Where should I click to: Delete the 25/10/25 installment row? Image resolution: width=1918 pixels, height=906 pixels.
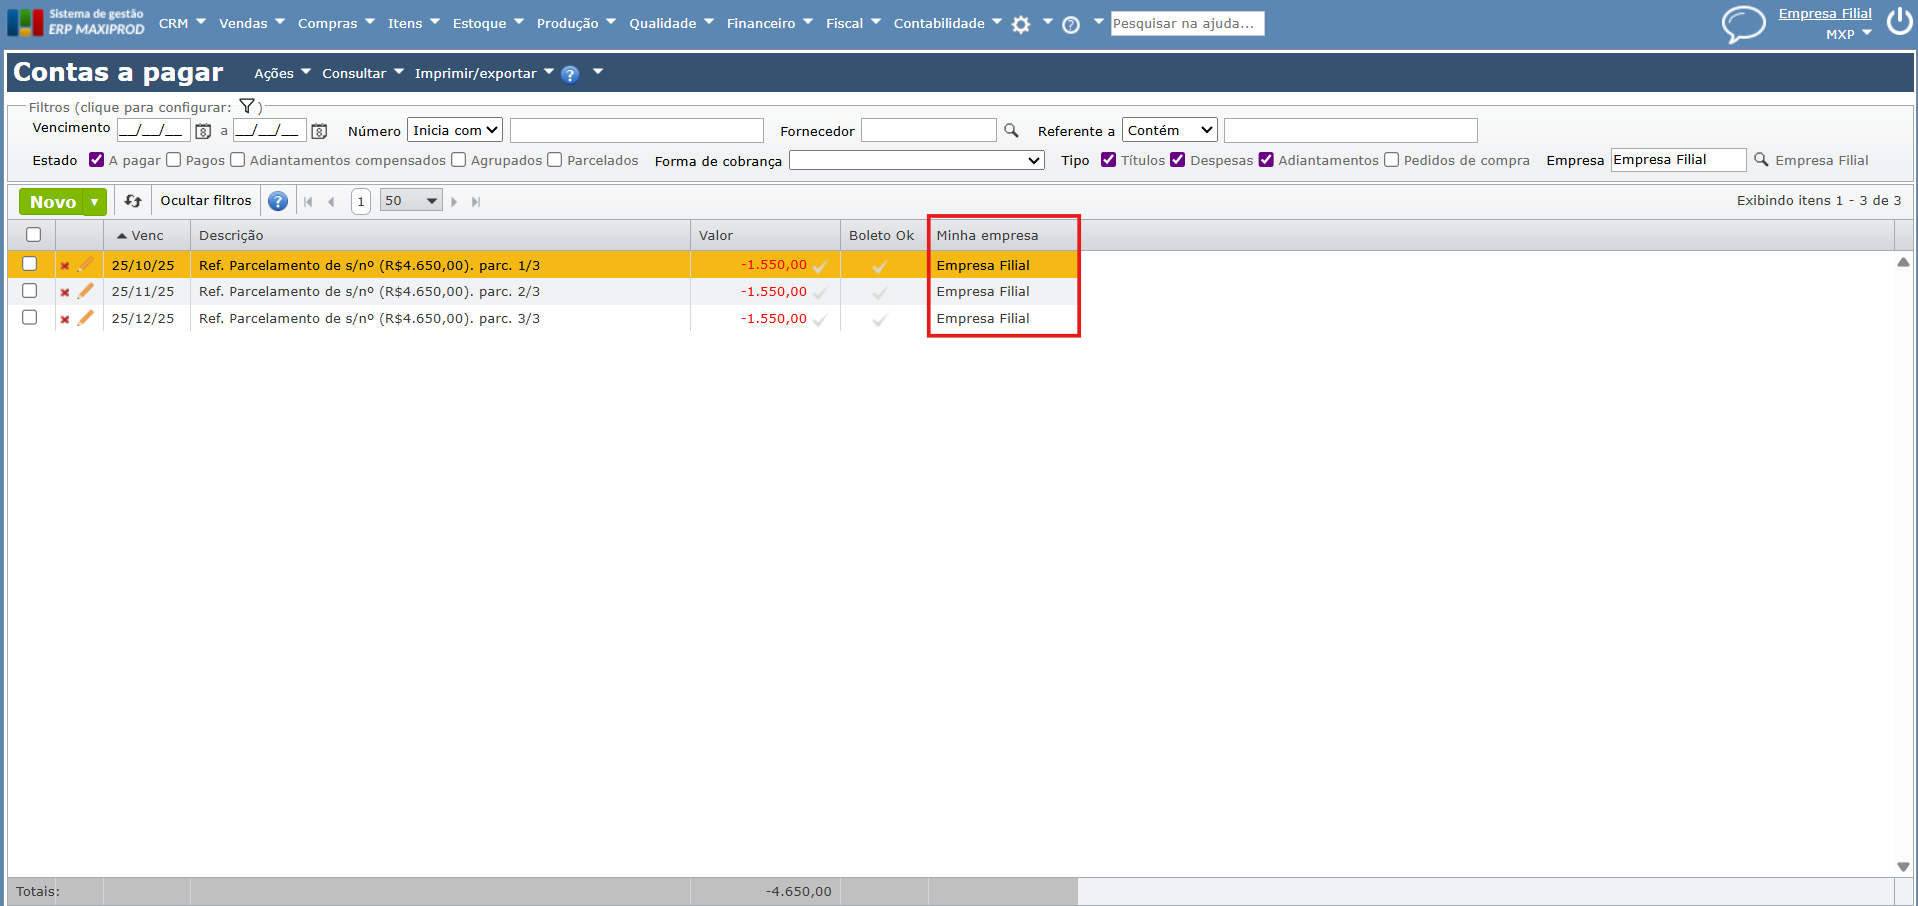click(x=65, y=266)
